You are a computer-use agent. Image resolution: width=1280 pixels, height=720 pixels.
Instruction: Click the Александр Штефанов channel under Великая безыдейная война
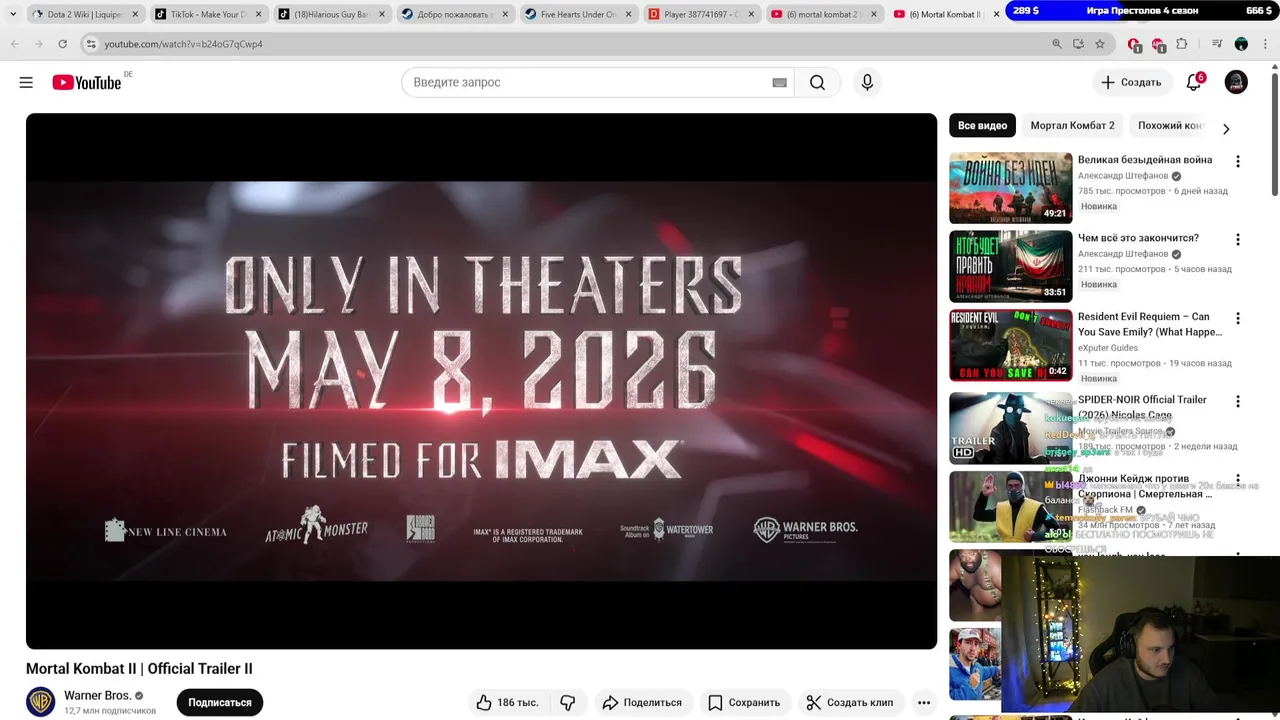(1123, 176)
